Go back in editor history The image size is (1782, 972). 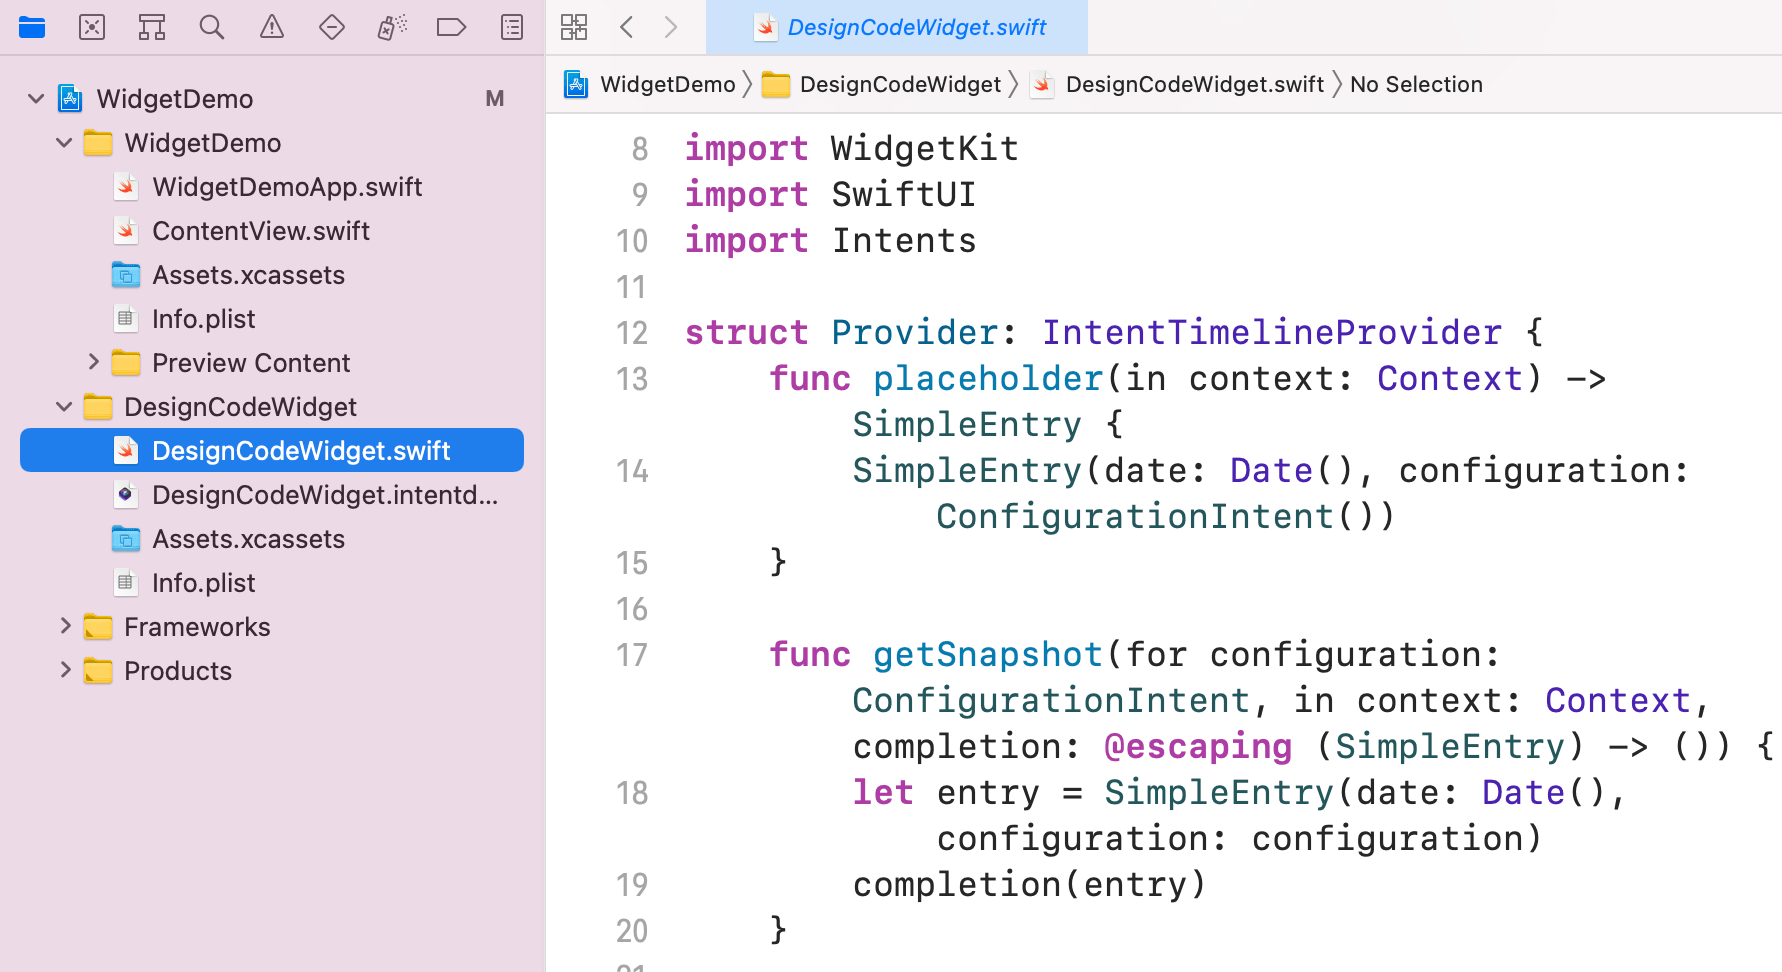[x=627, y=27]
